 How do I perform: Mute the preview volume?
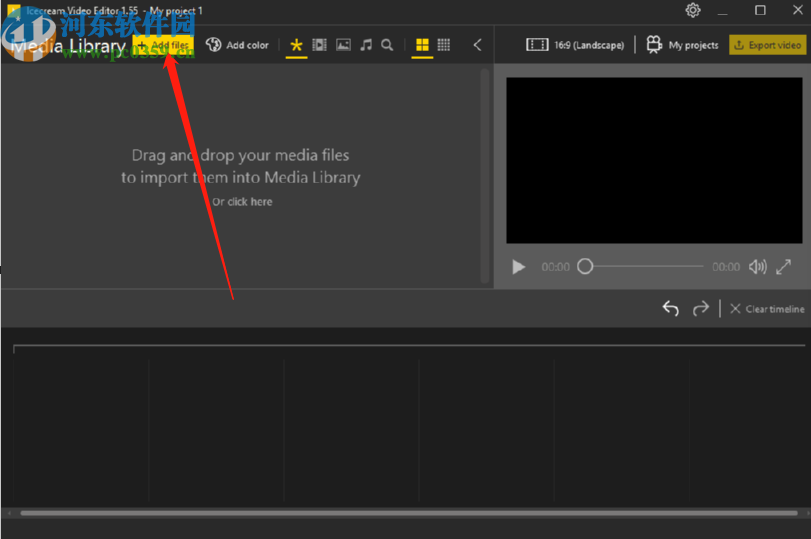758,267
